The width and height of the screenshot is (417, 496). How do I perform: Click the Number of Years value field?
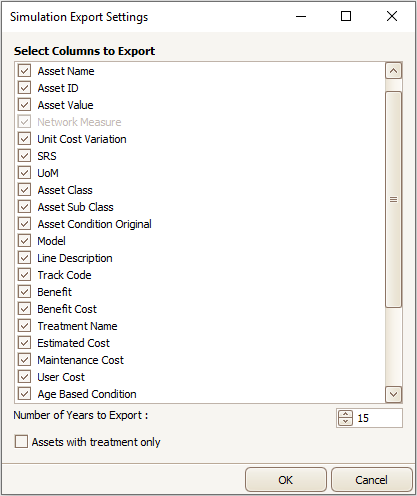click(378, 418)
